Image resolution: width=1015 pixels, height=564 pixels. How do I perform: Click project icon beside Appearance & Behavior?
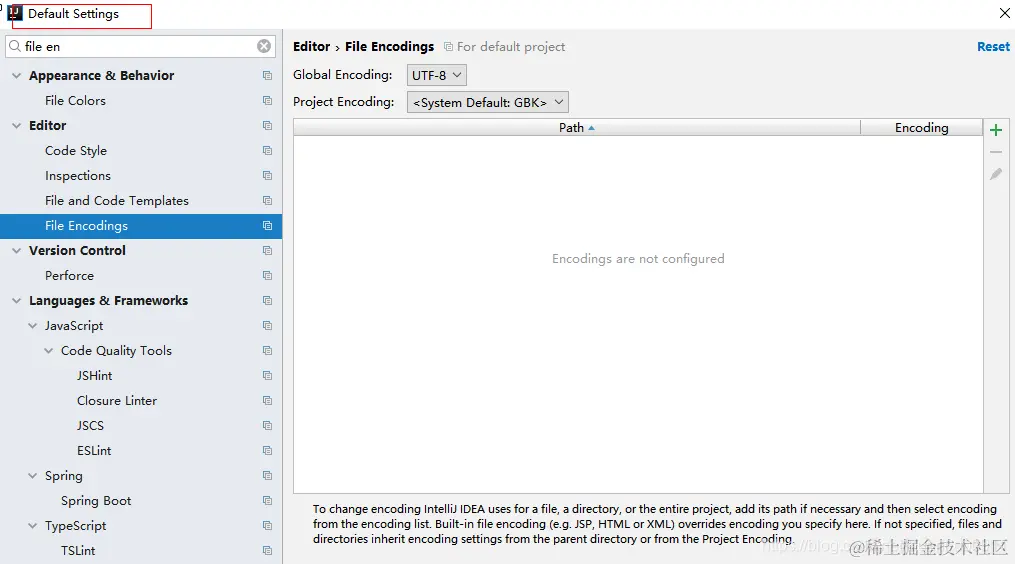click(267, 76)
